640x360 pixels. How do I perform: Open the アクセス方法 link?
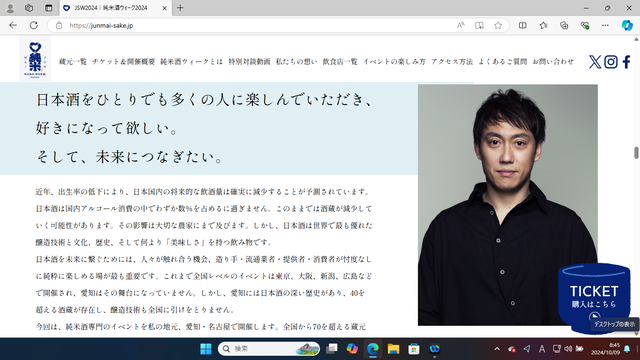click(452, 62)
